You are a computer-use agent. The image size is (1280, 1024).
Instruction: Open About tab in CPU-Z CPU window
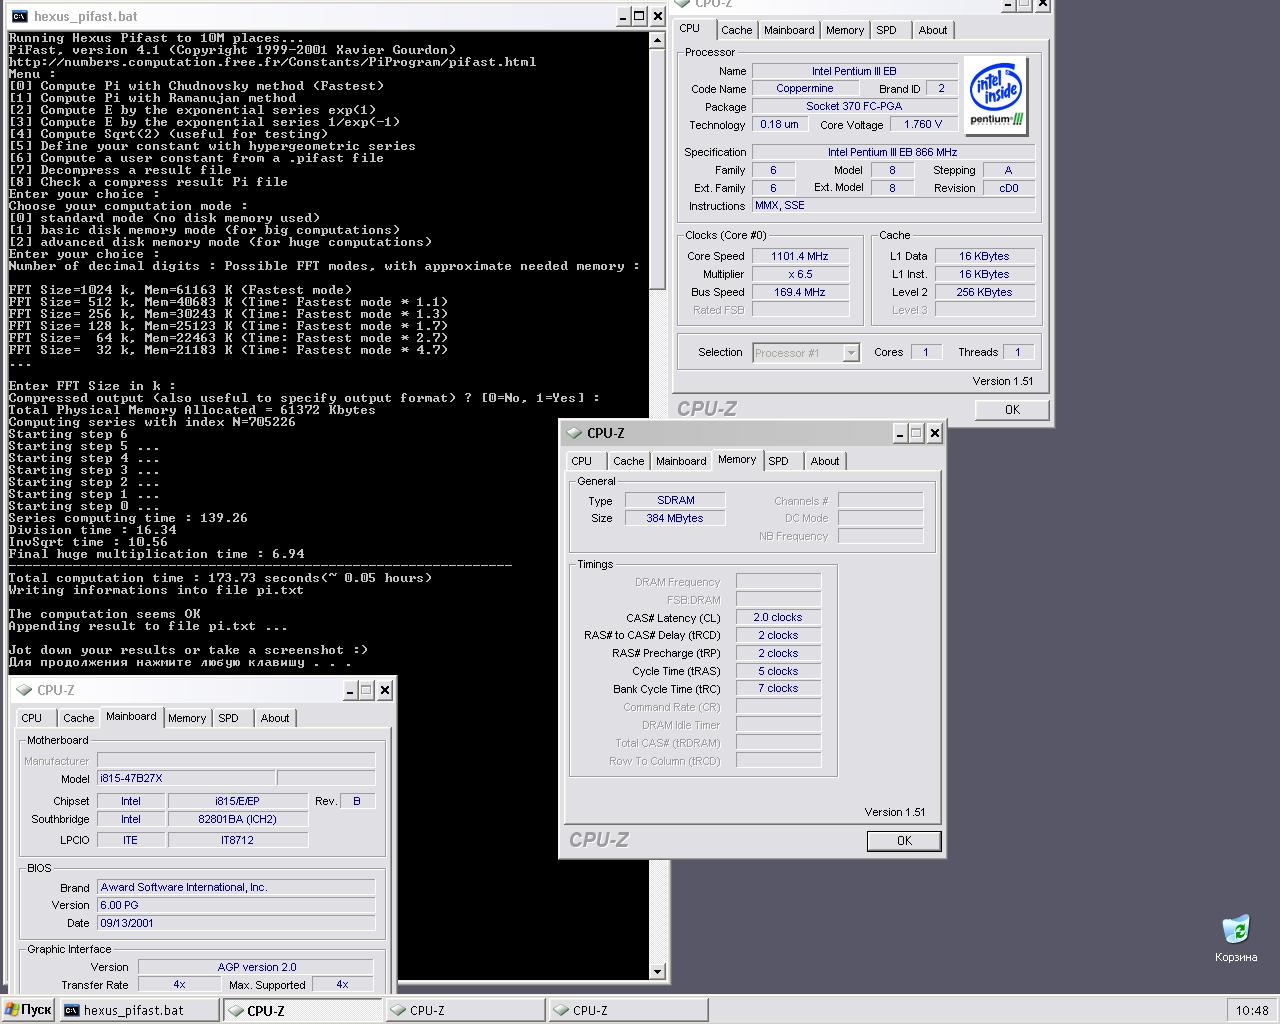coord(933,30)
